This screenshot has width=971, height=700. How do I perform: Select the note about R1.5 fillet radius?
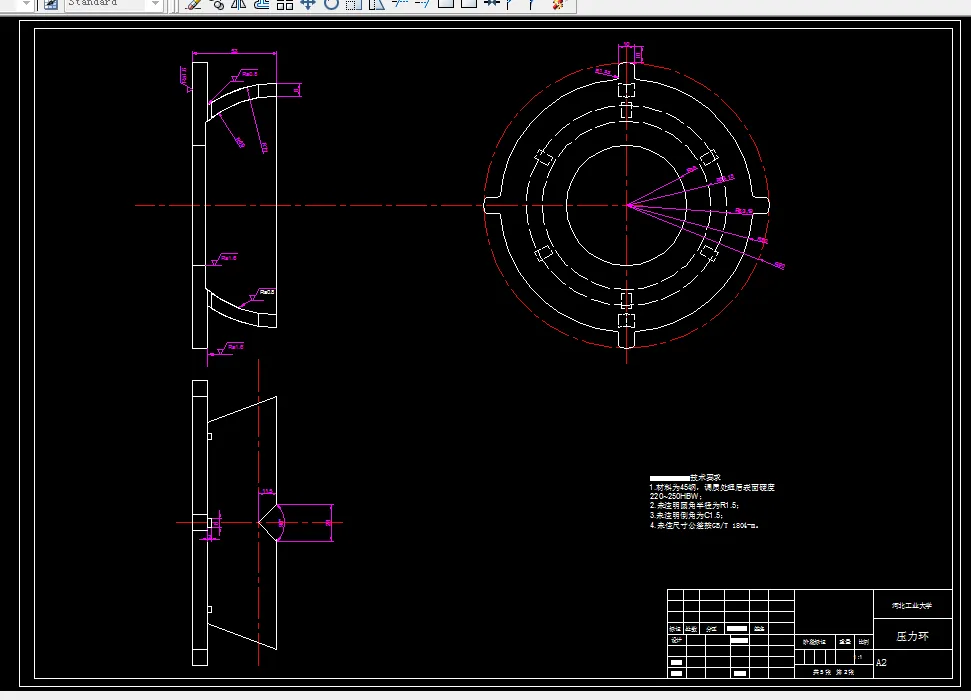(x=694, y=505)
